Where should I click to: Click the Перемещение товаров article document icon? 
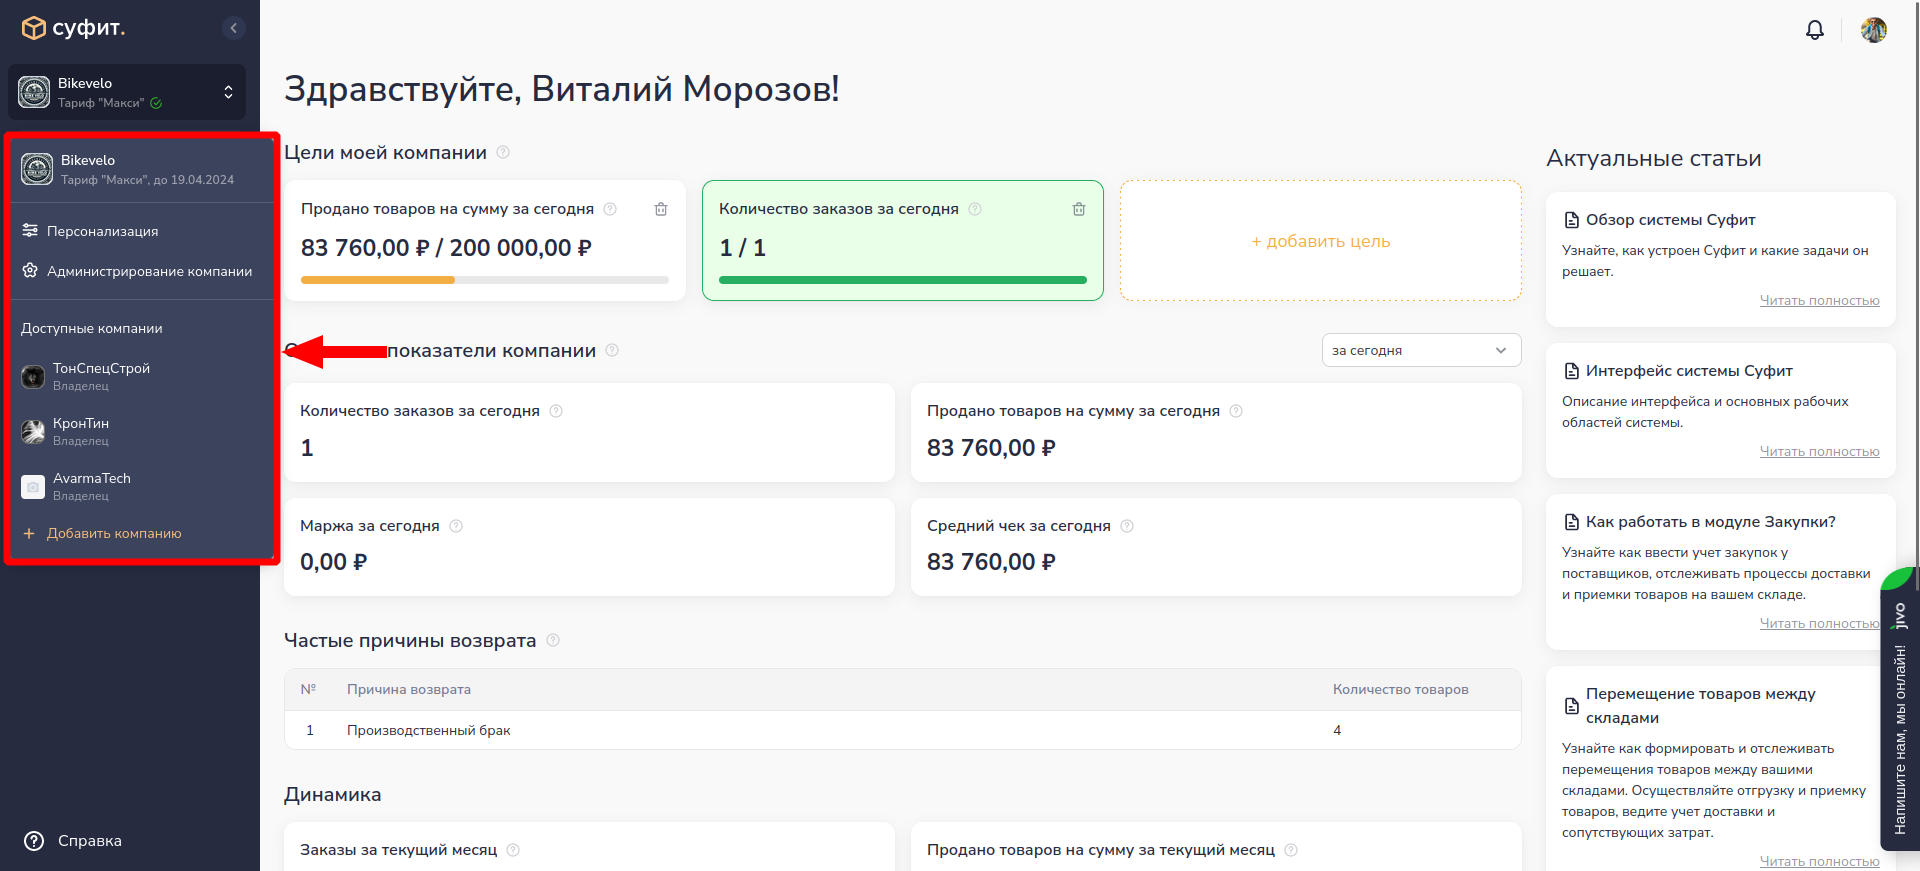(1571, 706)
